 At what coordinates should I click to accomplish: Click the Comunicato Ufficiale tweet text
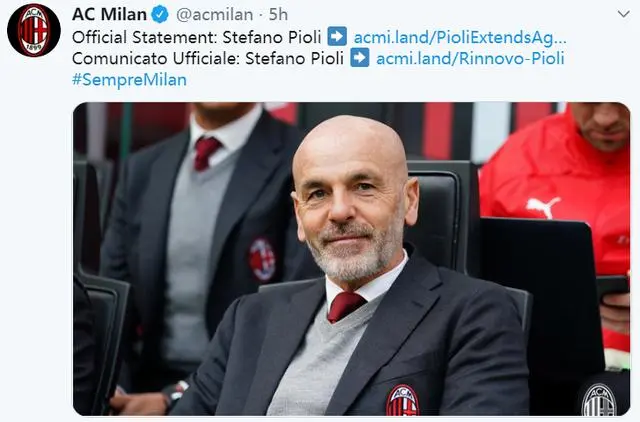208,58
